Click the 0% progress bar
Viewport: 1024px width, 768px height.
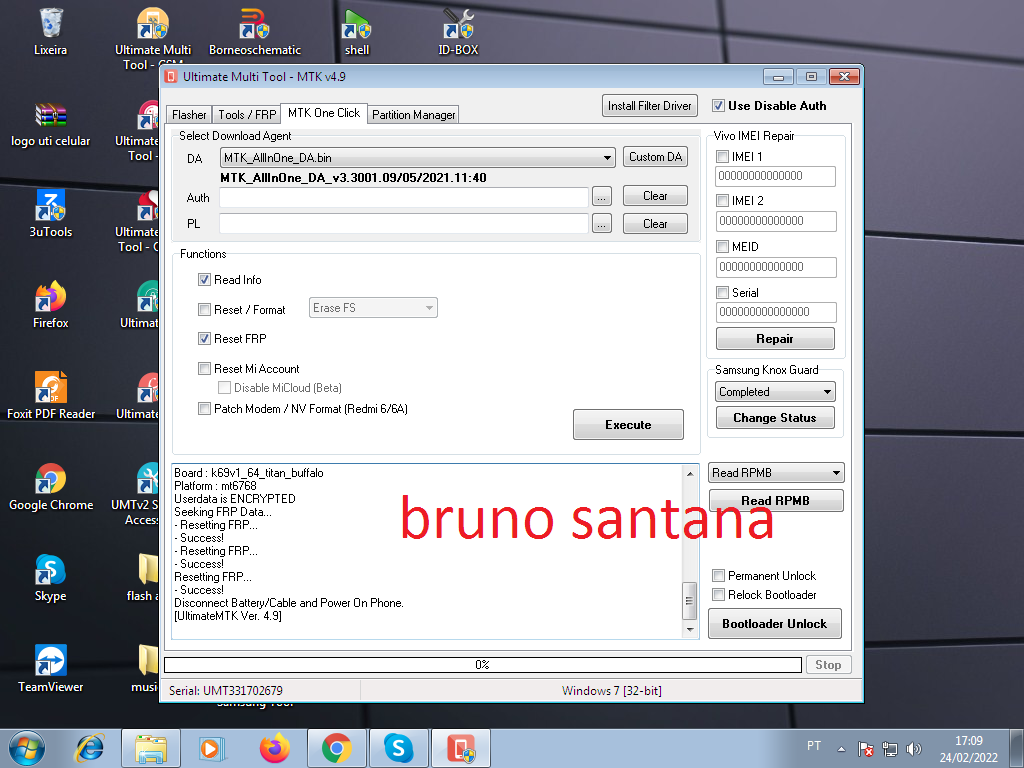tap(483, 665)
